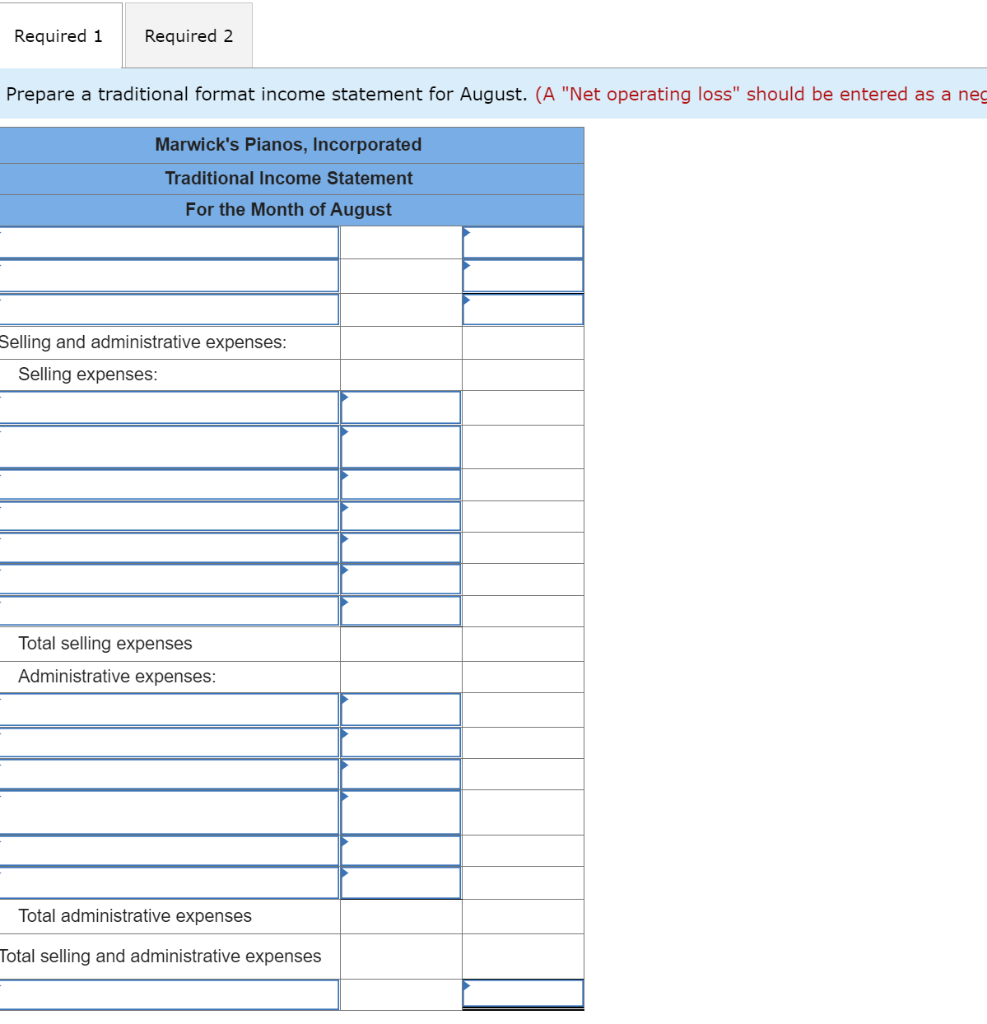Click 'Total selling and administrative expenses' label
Screen dimensions: 987x1024
pyautogui.click(x=160, y=956)
